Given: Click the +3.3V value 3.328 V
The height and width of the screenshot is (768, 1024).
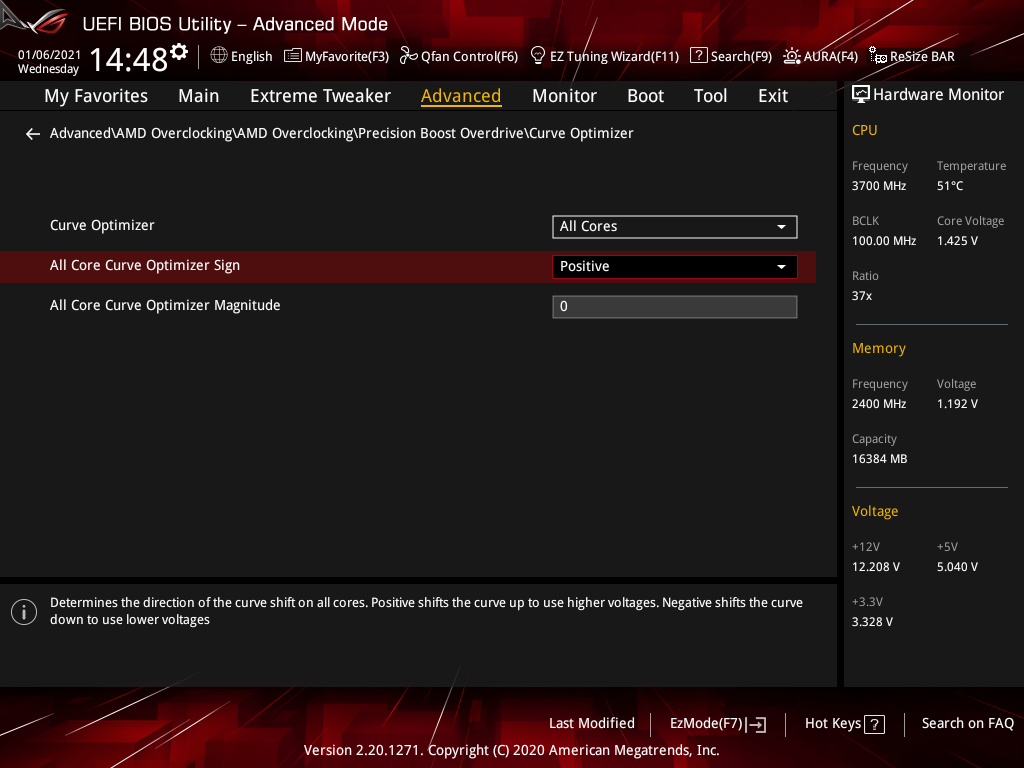Looking at the screenshot, I should (872, 622).
